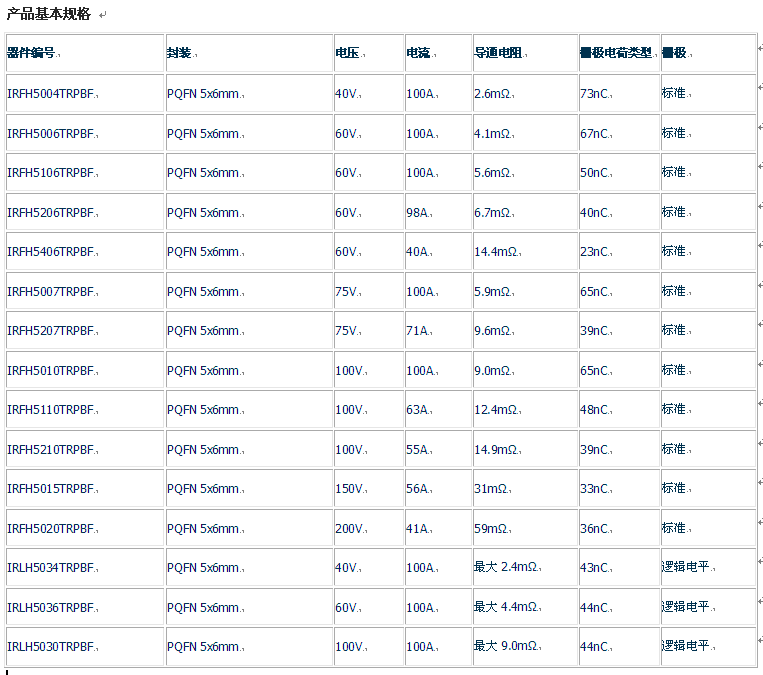Image resolution: width=763 pixels, height=675 pixels.
Task: Select the 电压 column header
Action: [x=347, y=53]
